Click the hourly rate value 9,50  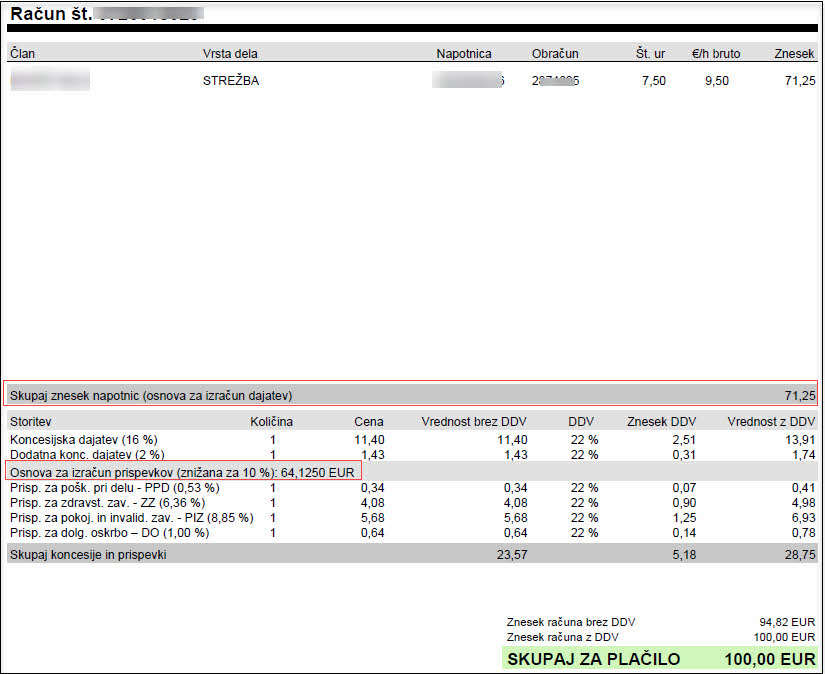coord(717,81)
